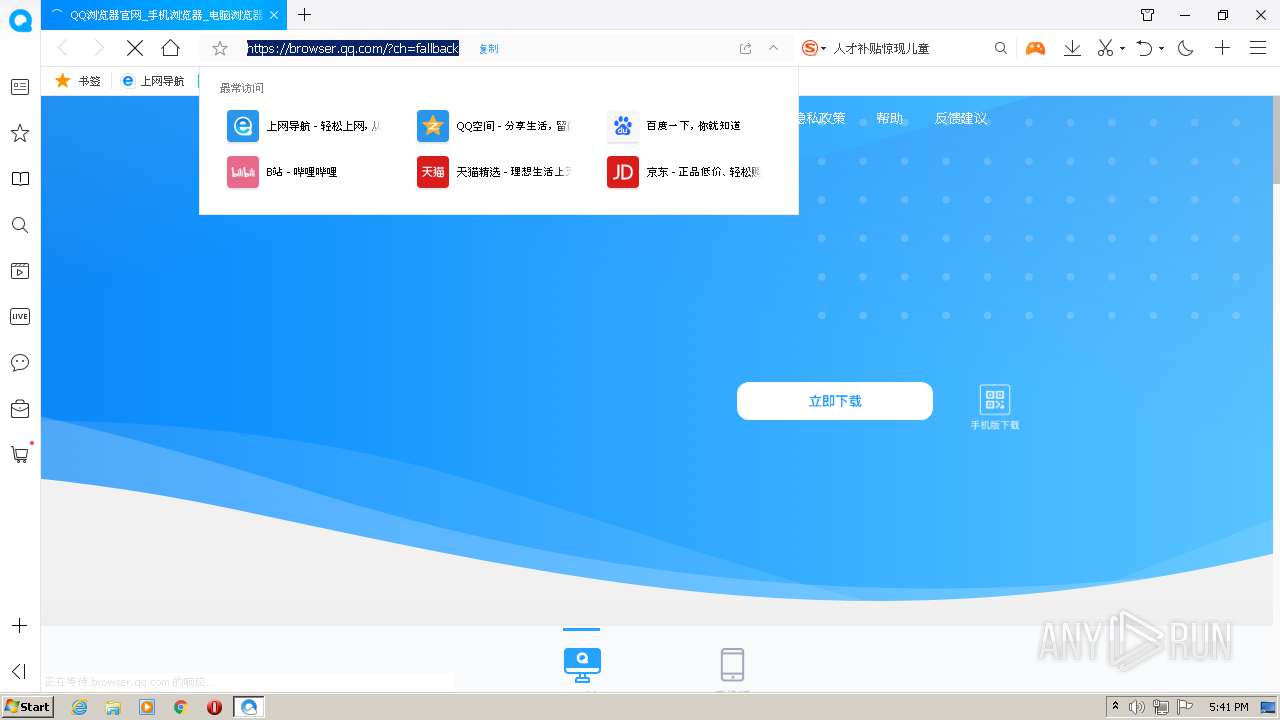This screenshot has height=720, width=1280.
Task: Open Chrome from the taskbar
Action: coord(180,707)
